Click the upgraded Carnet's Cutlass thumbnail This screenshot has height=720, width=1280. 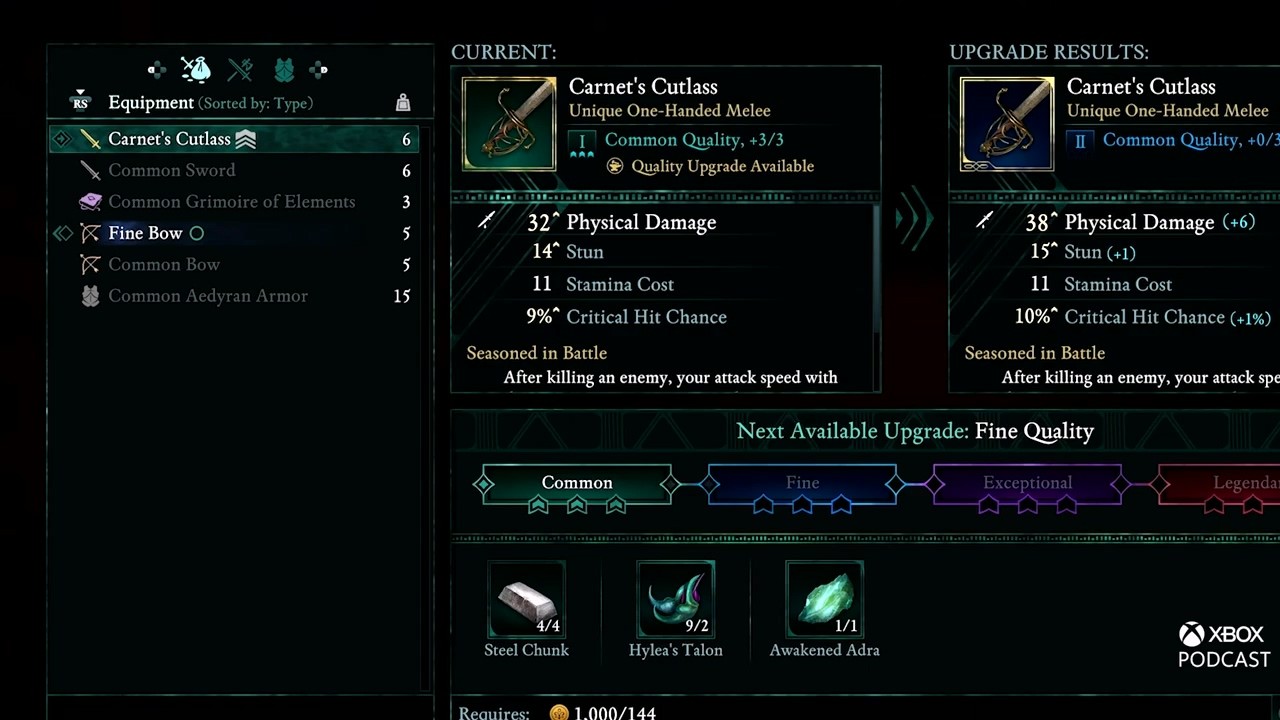click(x=1007, y=124)
